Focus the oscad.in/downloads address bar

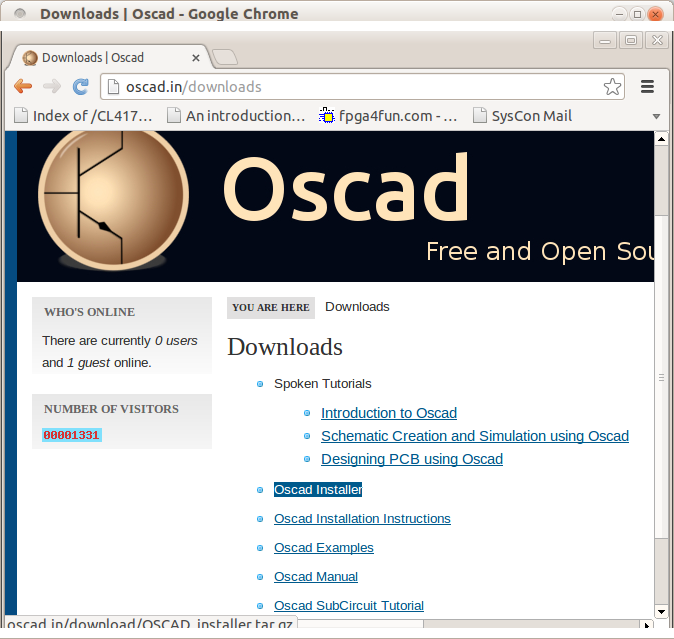[x=362, y=86]
